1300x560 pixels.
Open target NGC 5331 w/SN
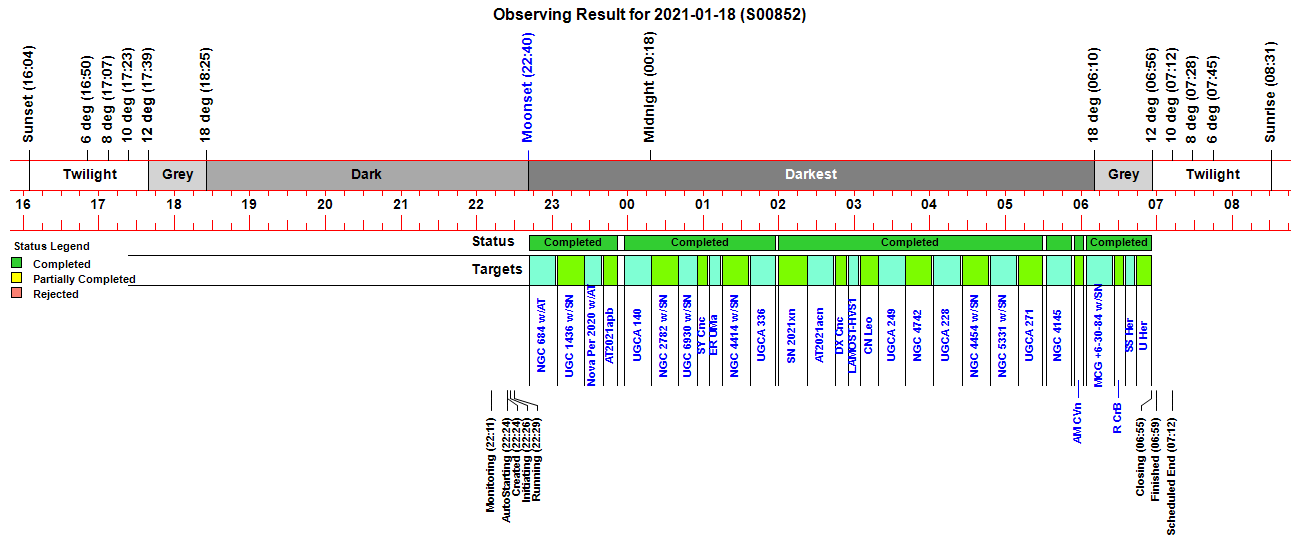click(1003, 337)
